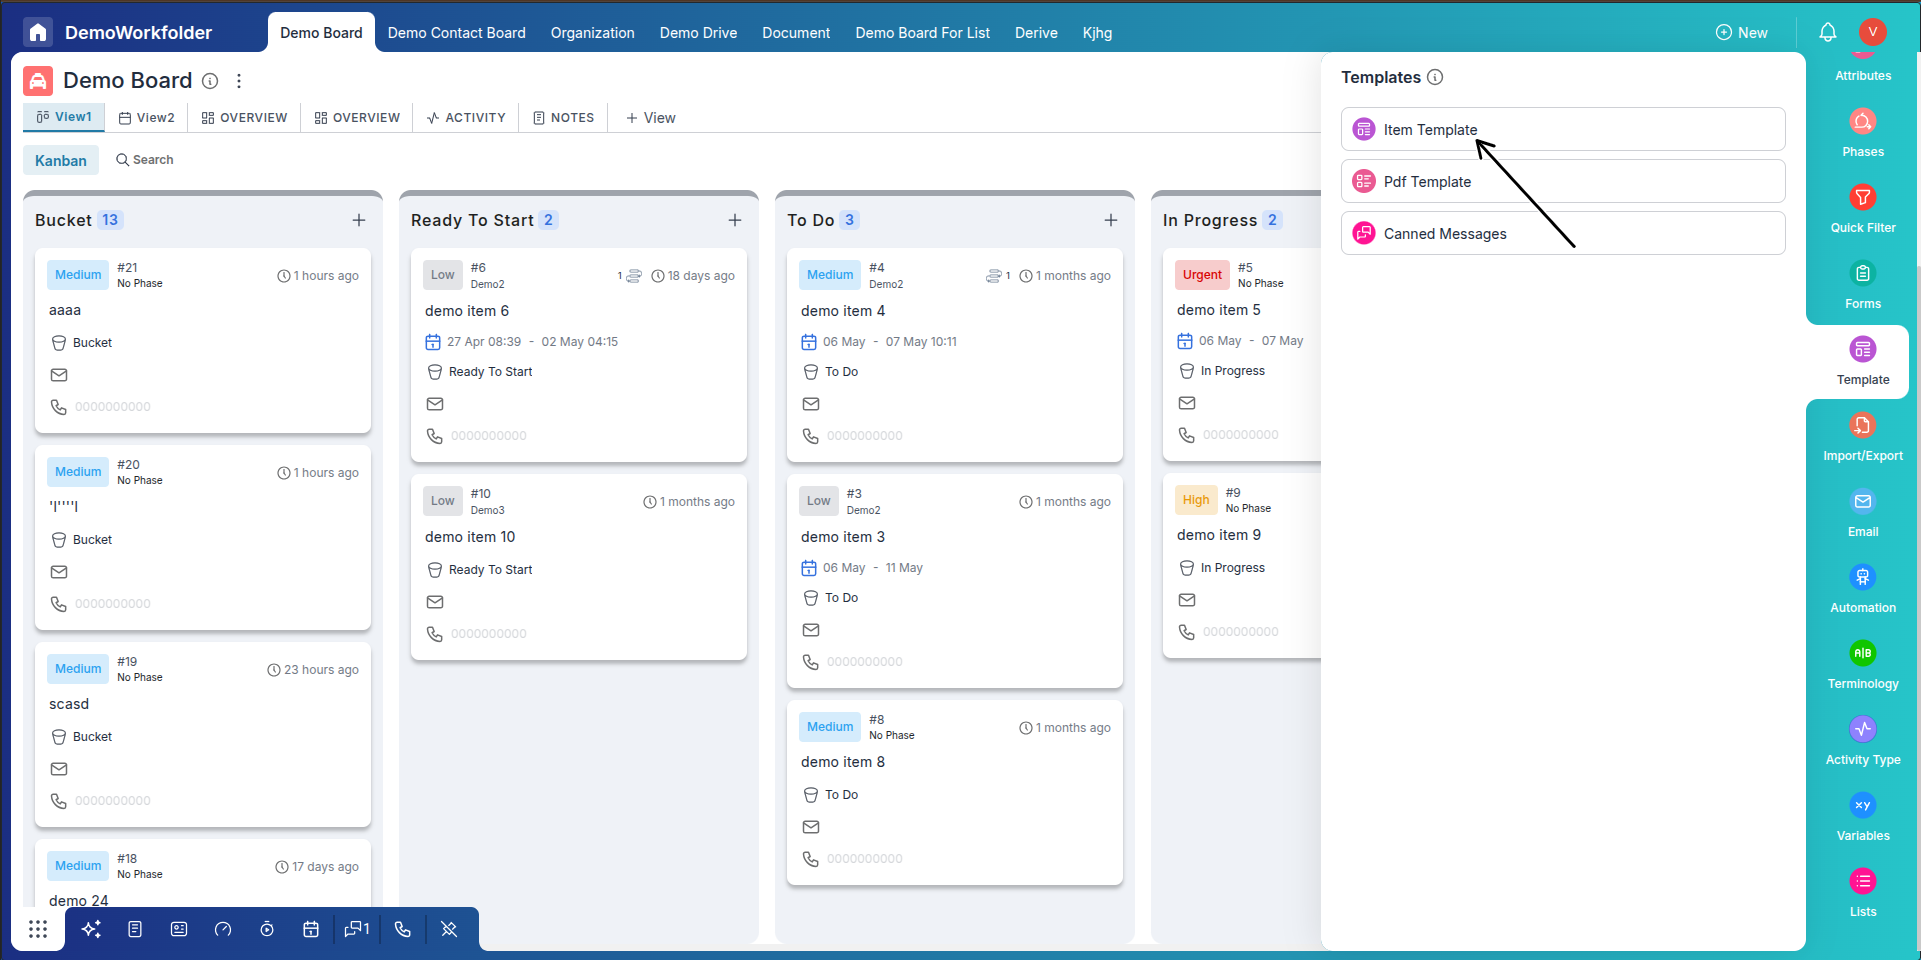1921x960 pixels.
Task: Open the Lists sidebar icon
Action: 1862,882
